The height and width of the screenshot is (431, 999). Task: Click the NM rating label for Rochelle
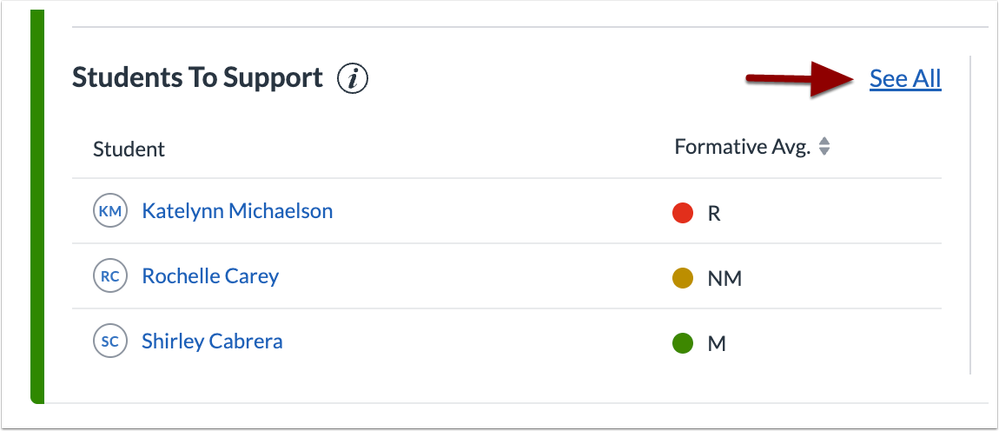click(x=724, y=279)
